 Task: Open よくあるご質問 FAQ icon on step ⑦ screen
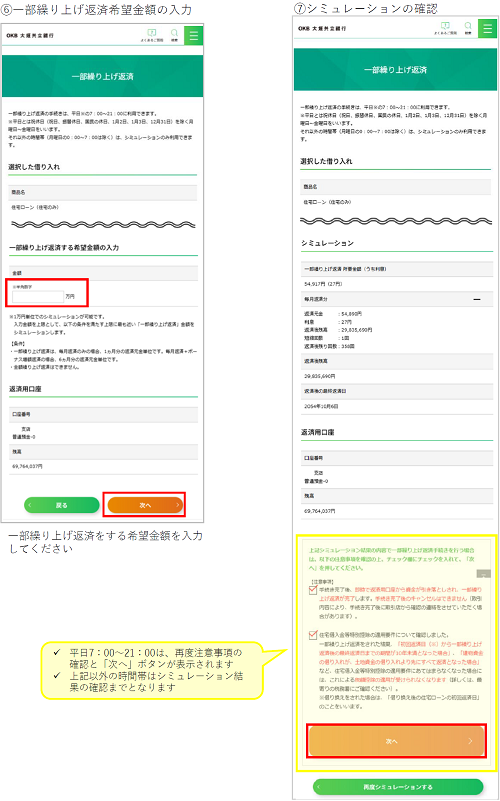[445, 28]
